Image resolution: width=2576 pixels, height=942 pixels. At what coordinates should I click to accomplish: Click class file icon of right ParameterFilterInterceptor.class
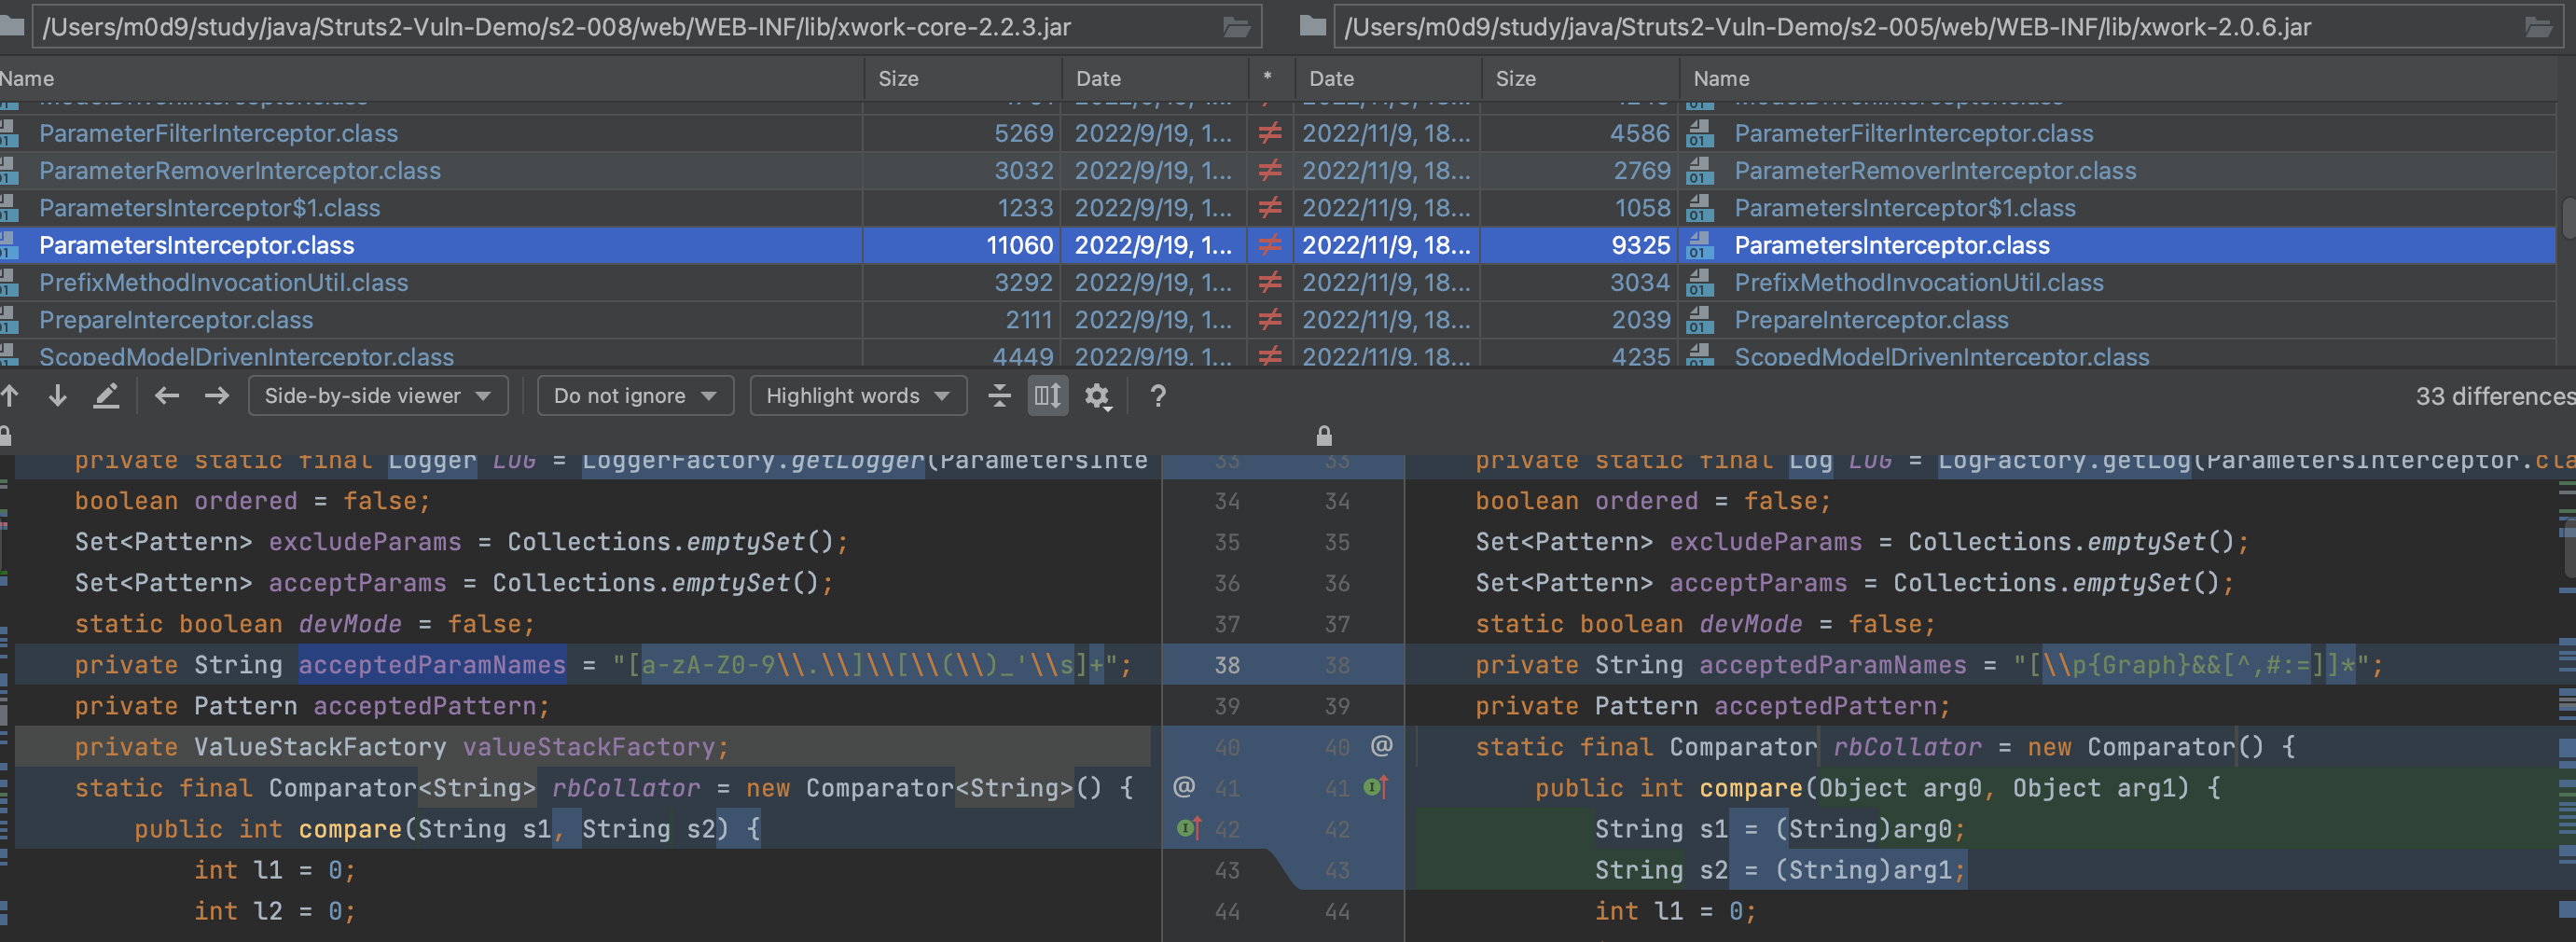pyautogui.click(x=1699, y=133)
